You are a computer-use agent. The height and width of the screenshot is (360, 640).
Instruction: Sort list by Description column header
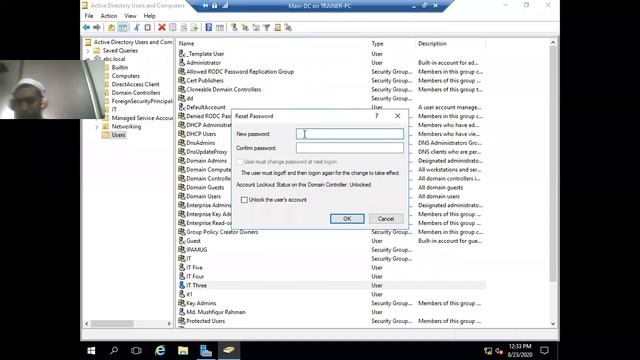point(450,43)
